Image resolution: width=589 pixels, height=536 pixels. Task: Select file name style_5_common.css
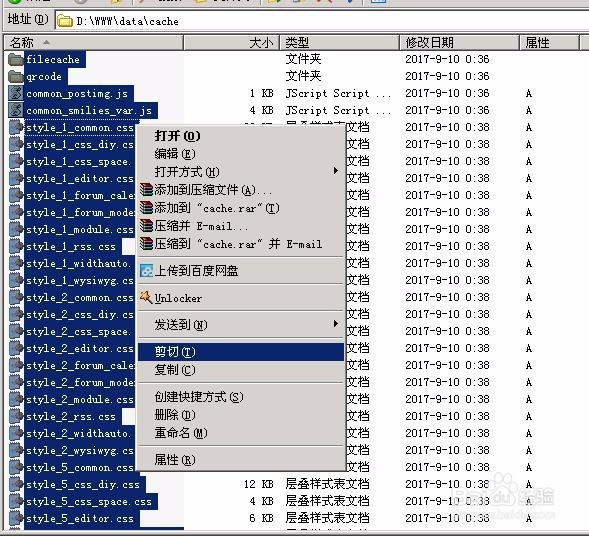coord(80,467)
